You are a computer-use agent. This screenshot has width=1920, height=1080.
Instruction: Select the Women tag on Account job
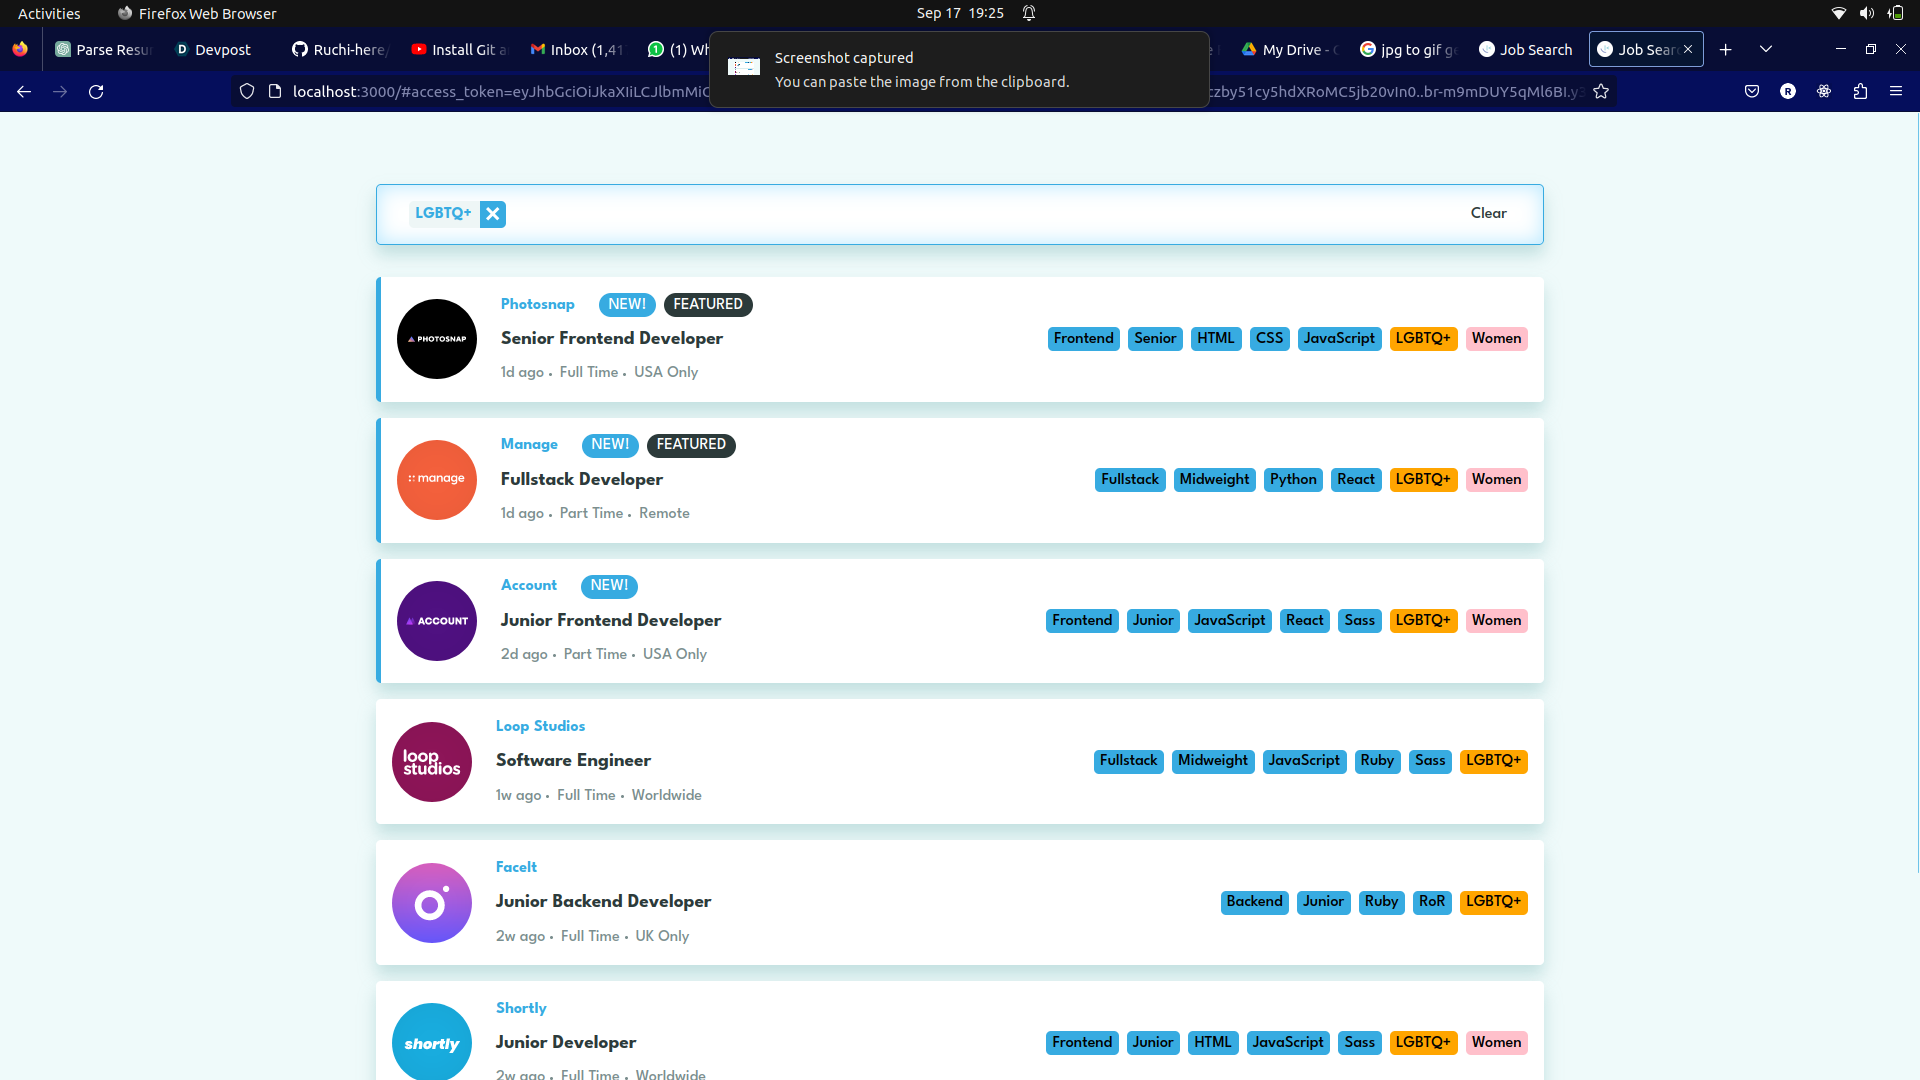coord(1496,621)
